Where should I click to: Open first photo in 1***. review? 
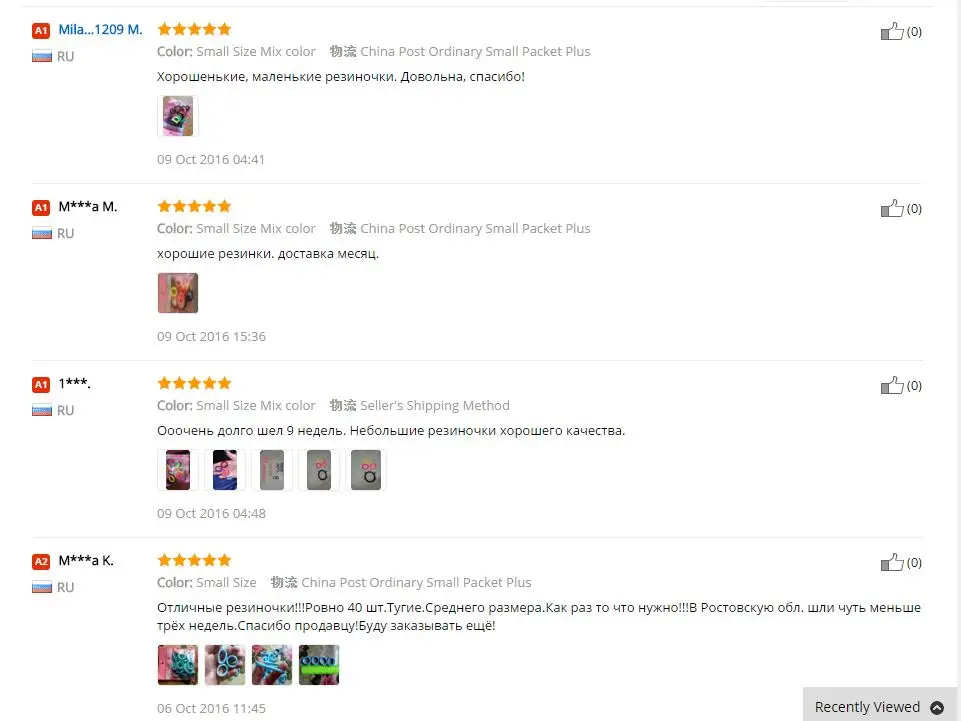(178, 470)
